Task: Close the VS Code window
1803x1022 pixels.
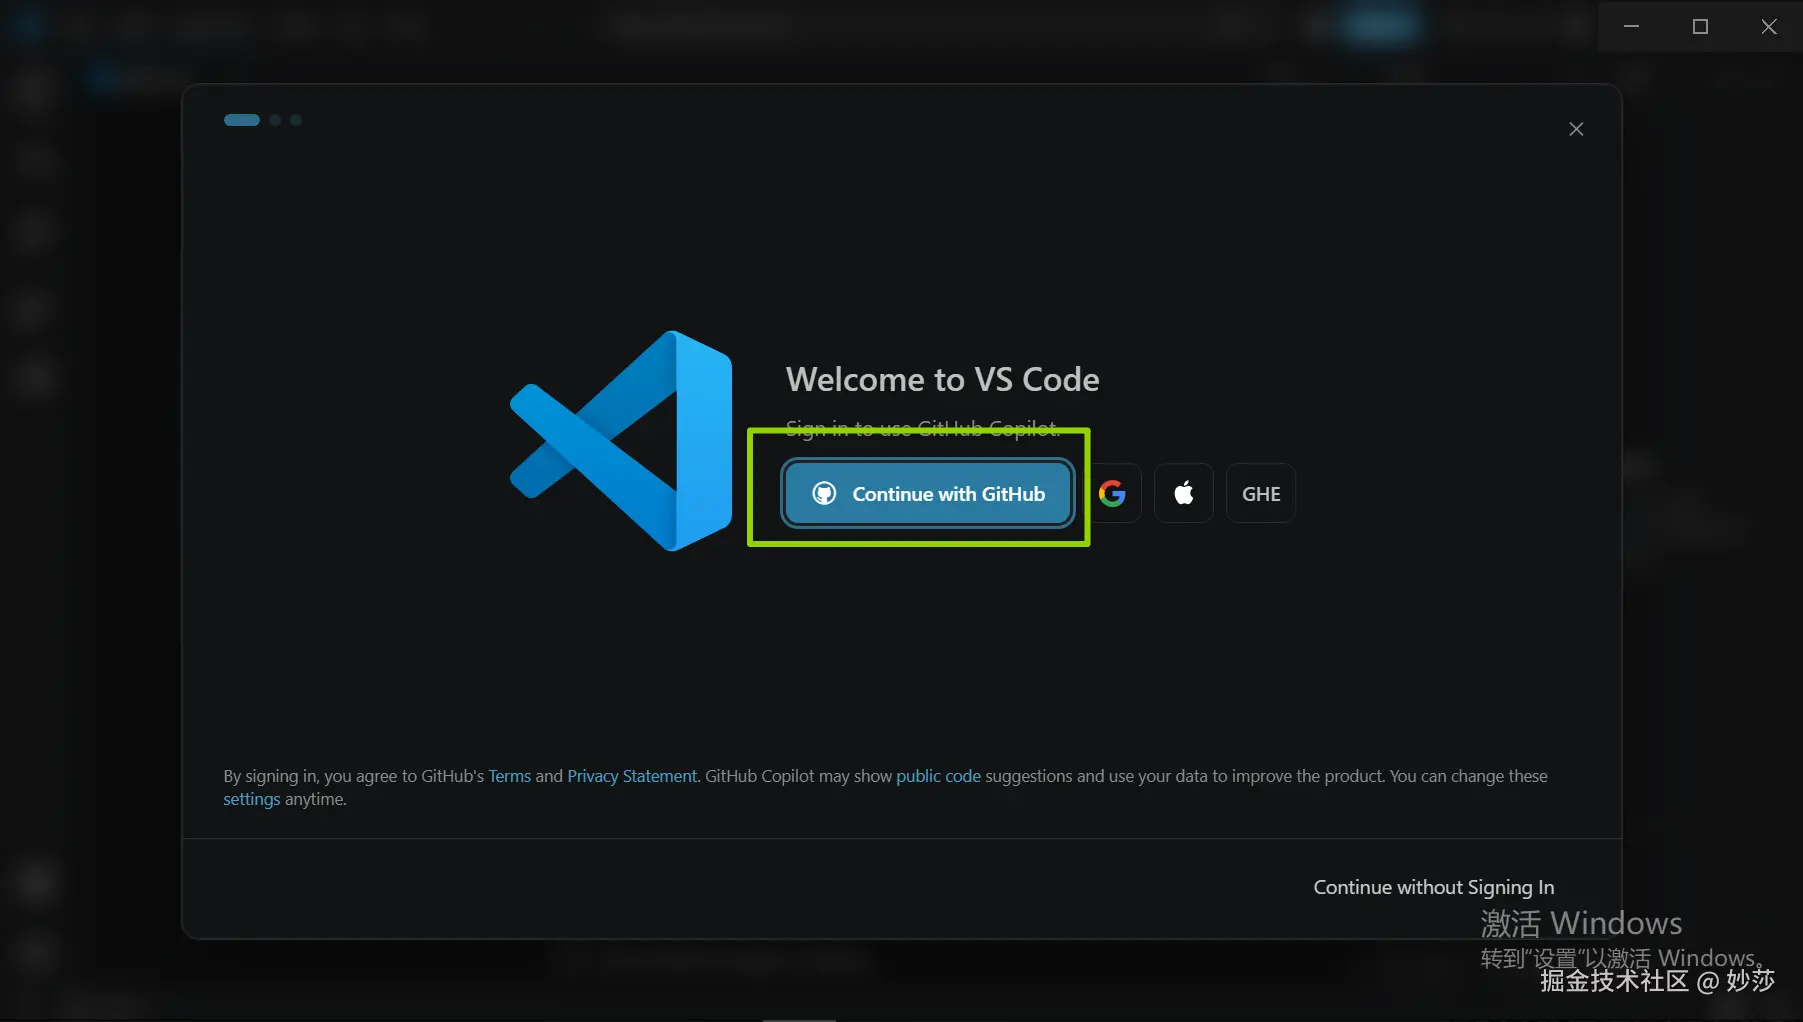Action: [x=1769, y=26]
